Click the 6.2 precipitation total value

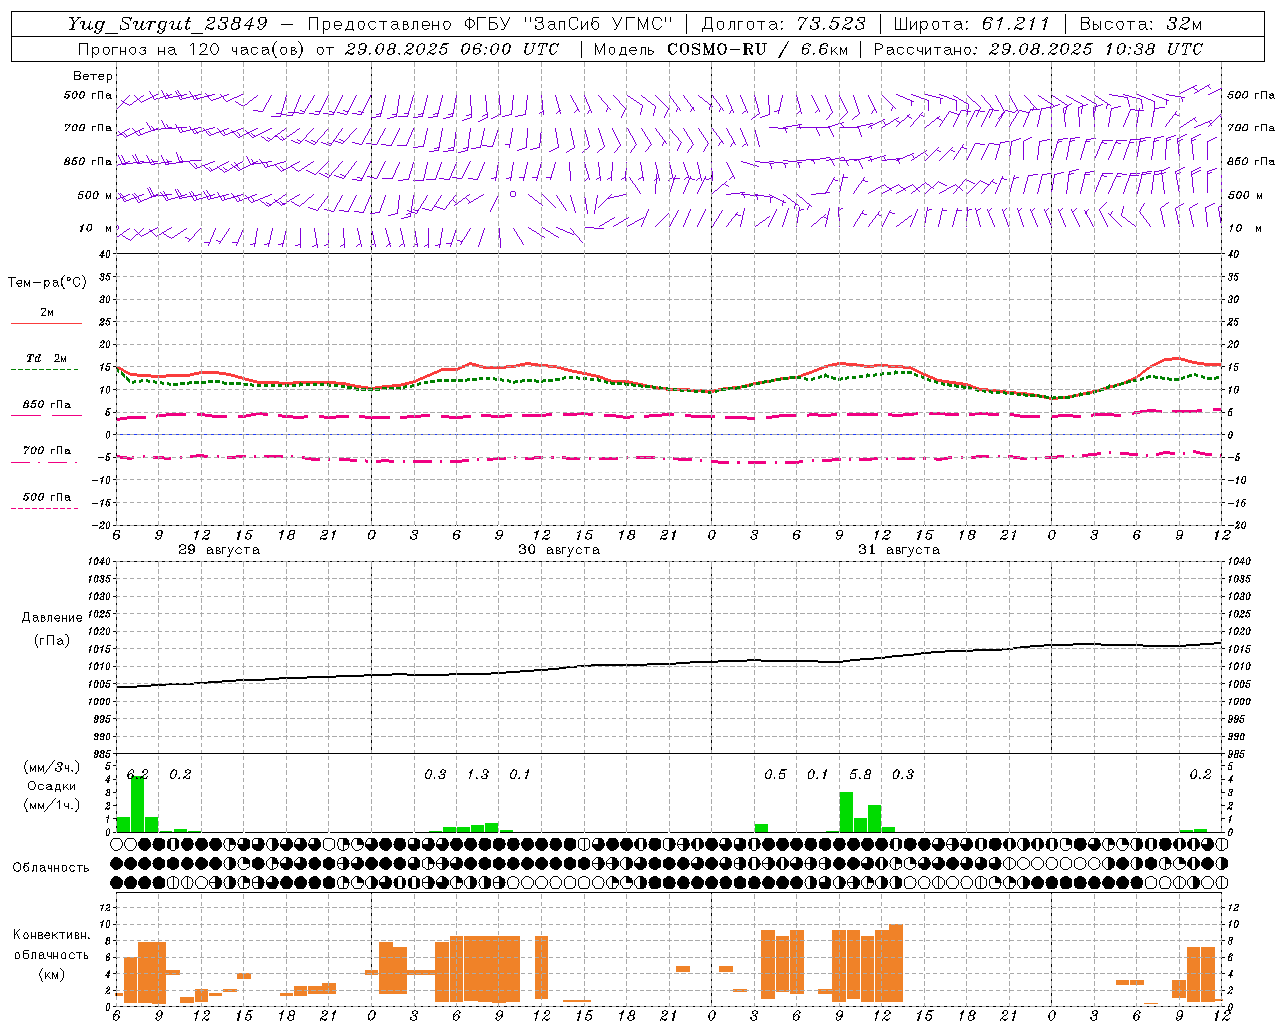pyautogui.click(x=138, y=774)
